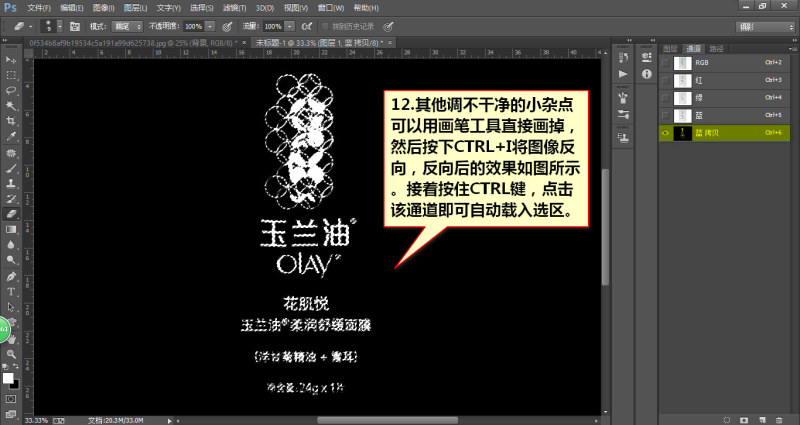Hide the 蓝 拷贝 channel eye
The width and height of the screenshot is (800, 425).
(665, 133)
